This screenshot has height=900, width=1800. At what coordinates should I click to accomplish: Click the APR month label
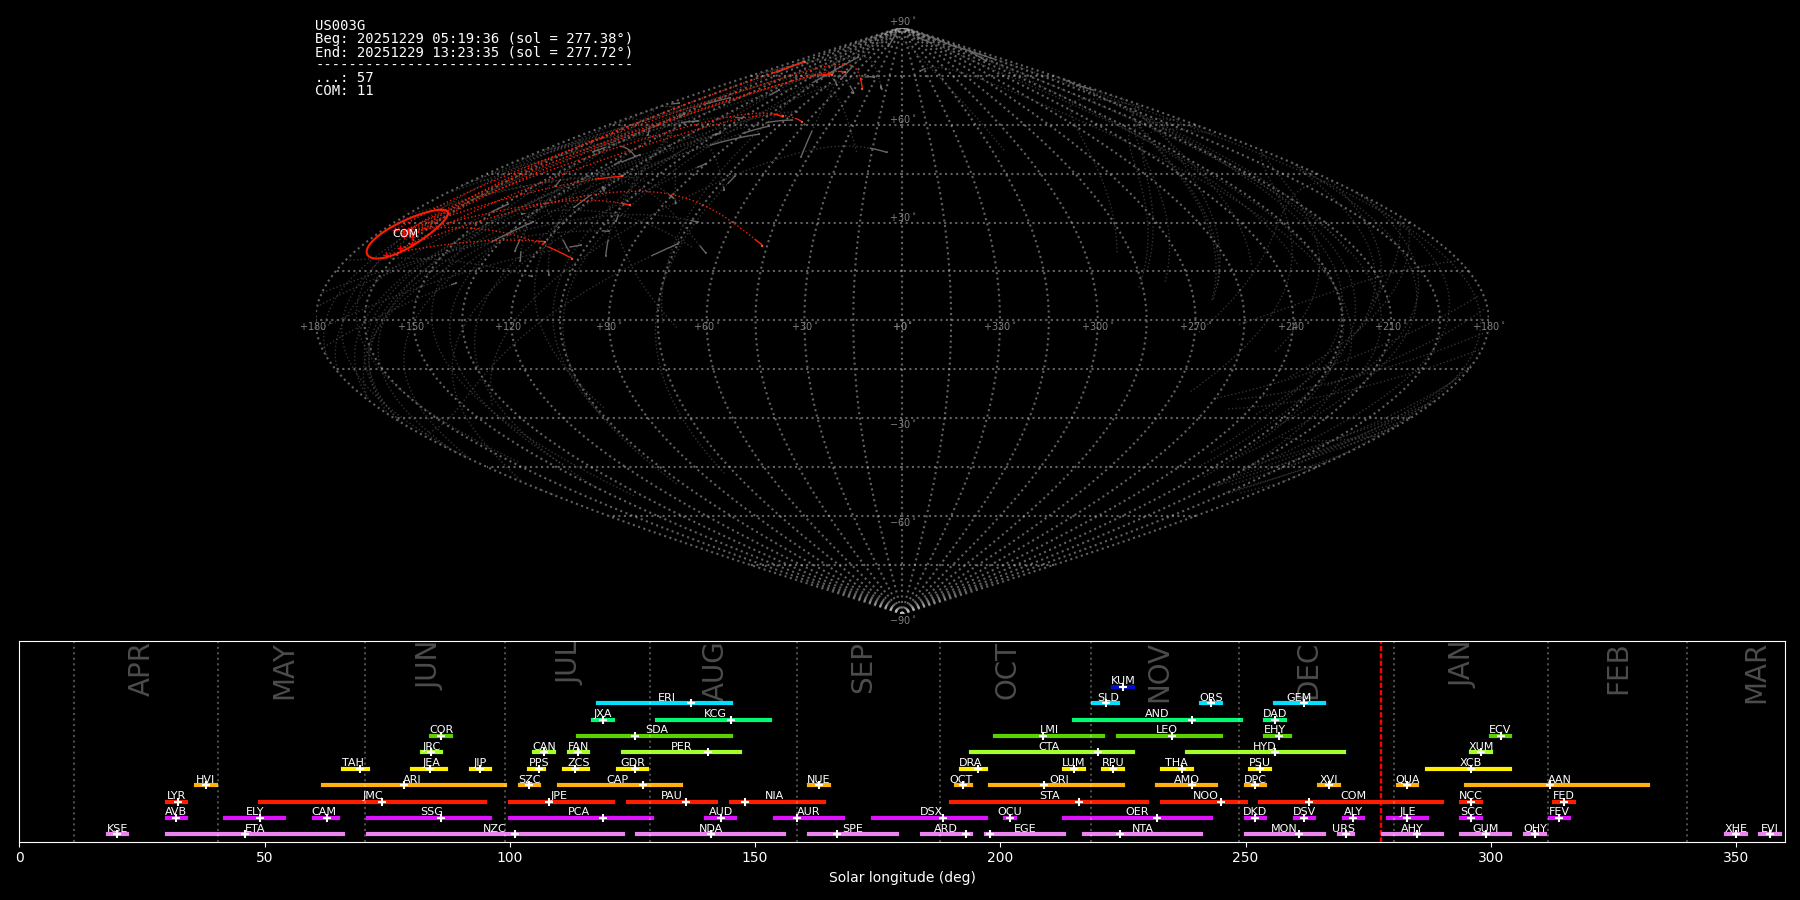pyautogui.click(x=139, y=670)
